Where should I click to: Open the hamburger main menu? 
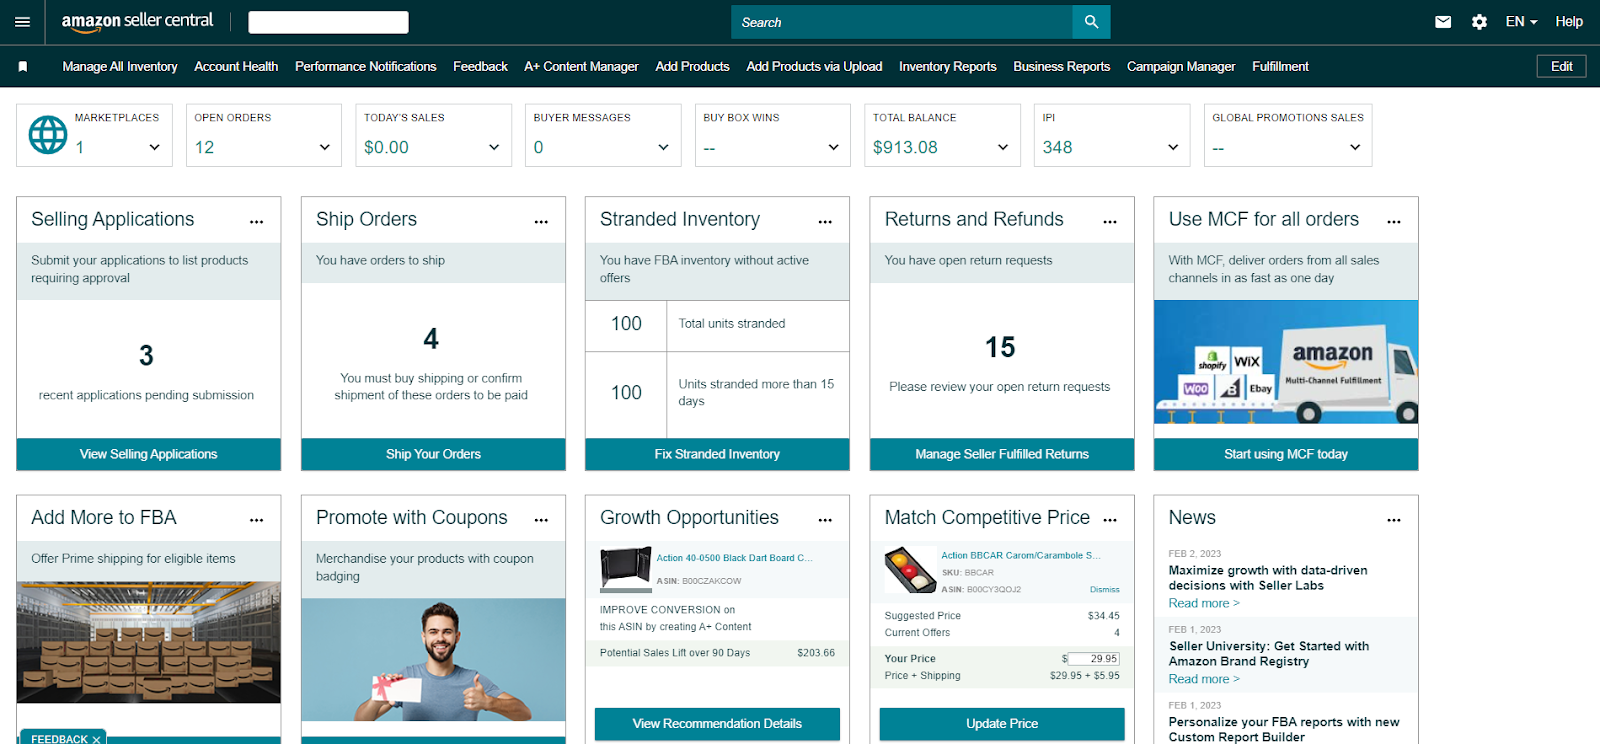pos(22,22)
